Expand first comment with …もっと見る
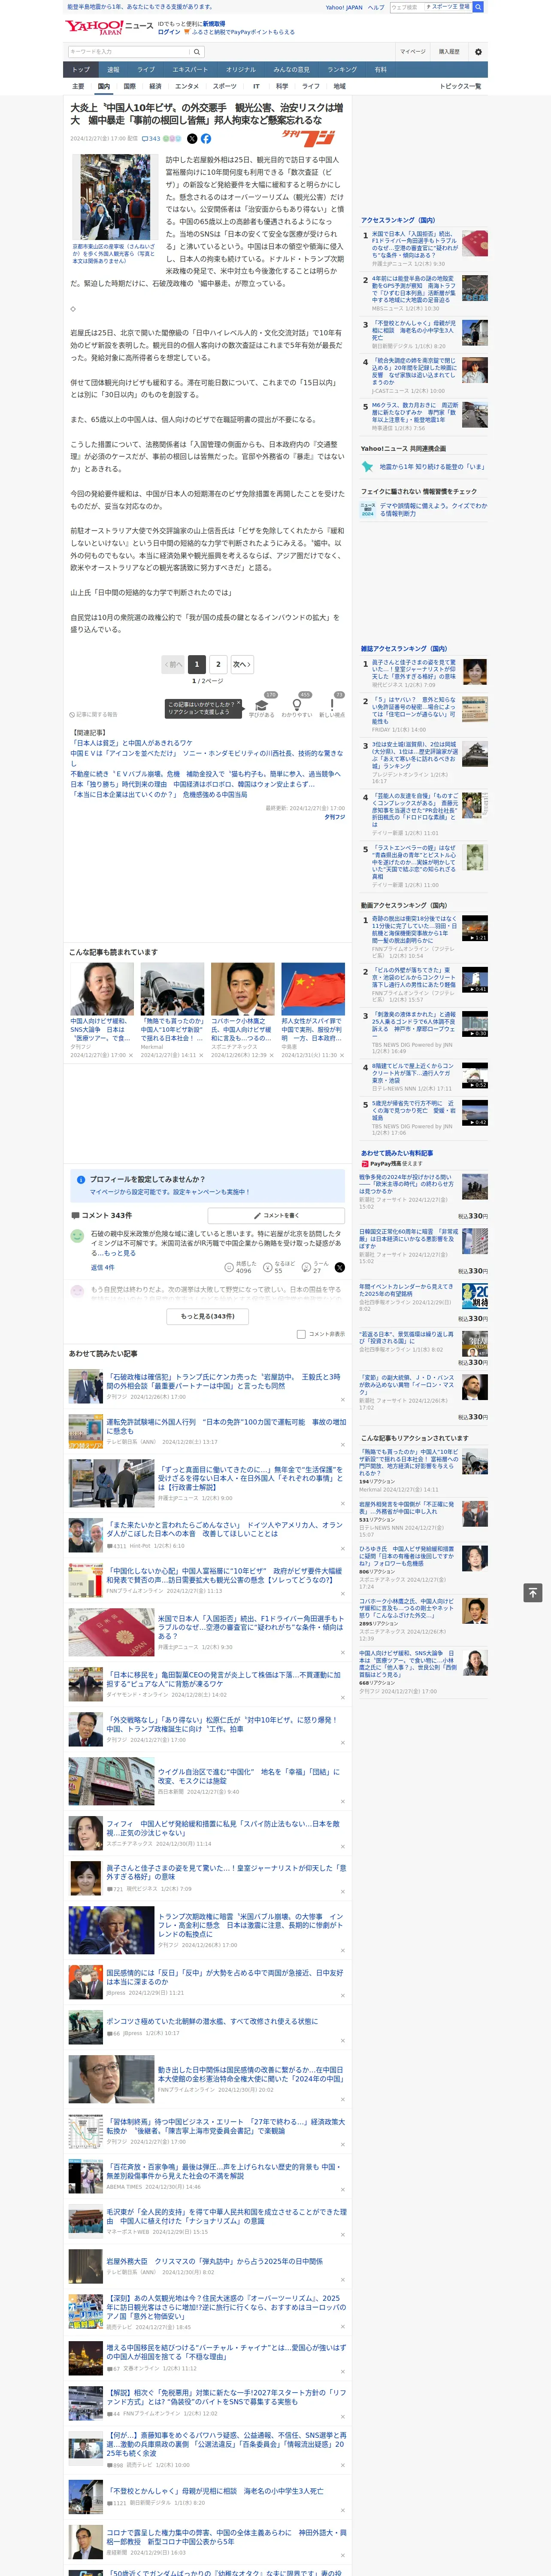Viewport: 551px width, 2576px height. pos(117,1253)
